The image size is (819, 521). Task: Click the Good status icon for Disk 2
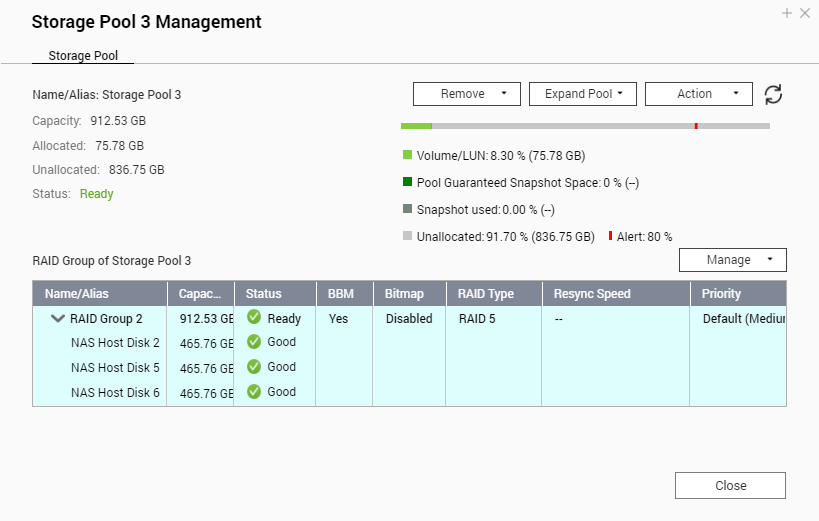(254, 342)
